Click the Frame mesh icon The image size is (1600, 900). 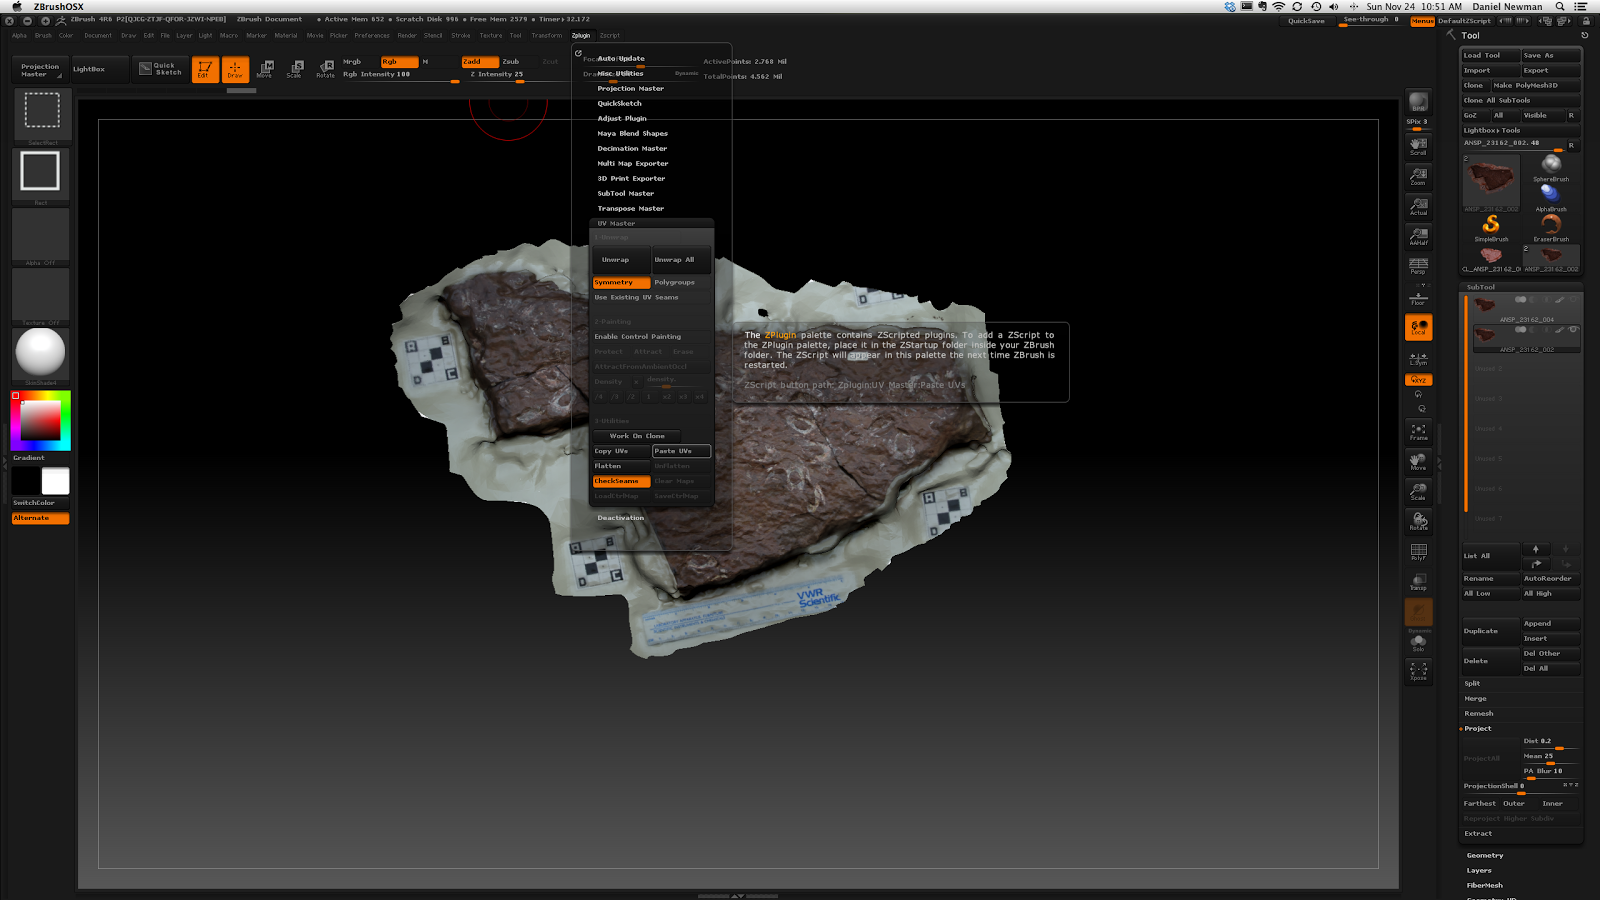tap(1418, 431)
